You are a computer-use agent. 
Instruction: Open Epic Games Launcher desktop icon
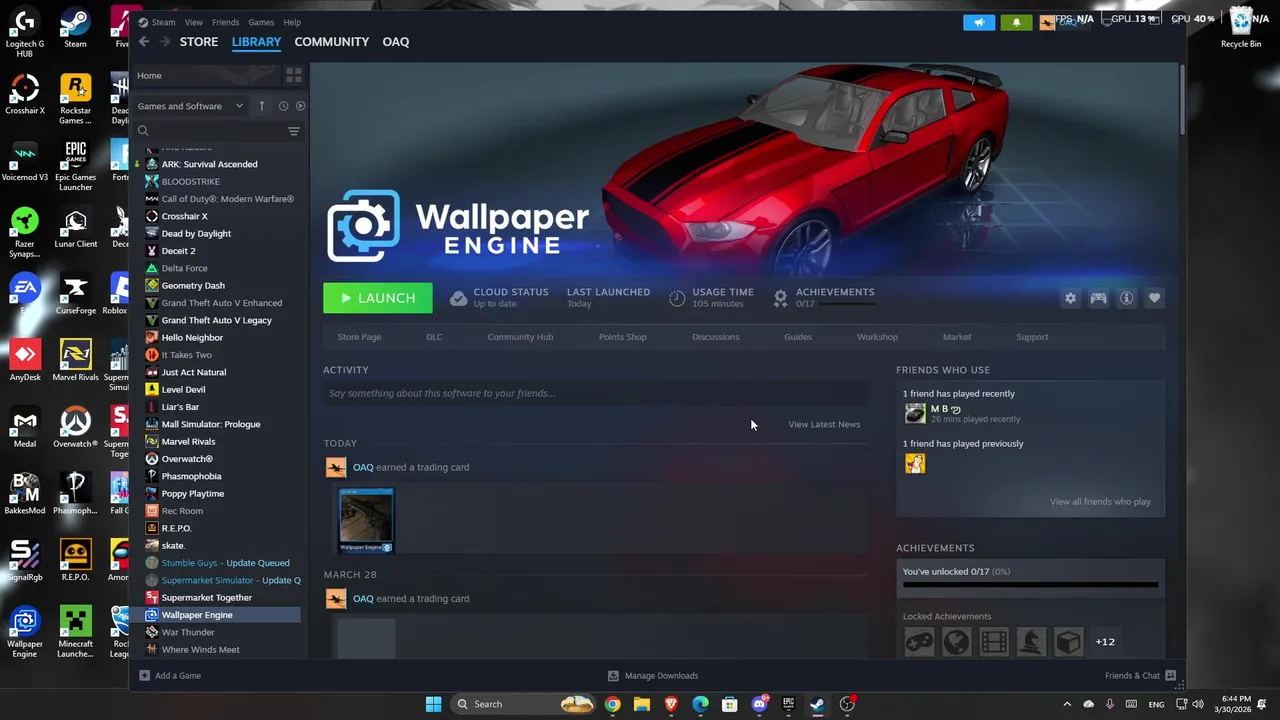tap(75, 166)
